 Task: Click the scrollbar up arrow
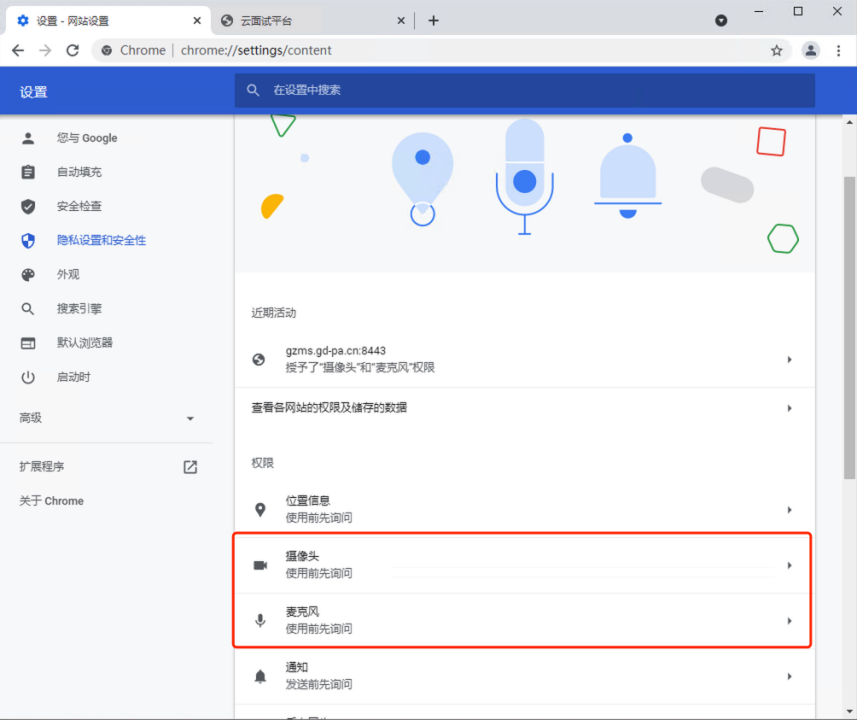(849, 122)
